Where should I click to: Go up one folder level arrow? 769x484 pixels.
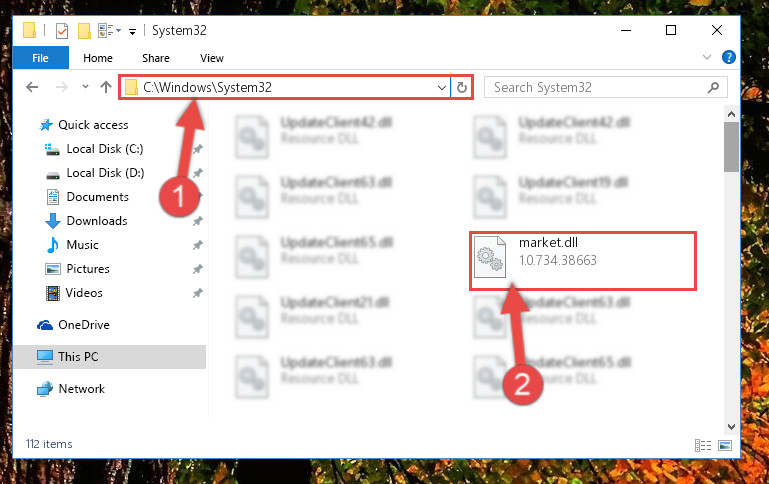[x=105, y=87]
